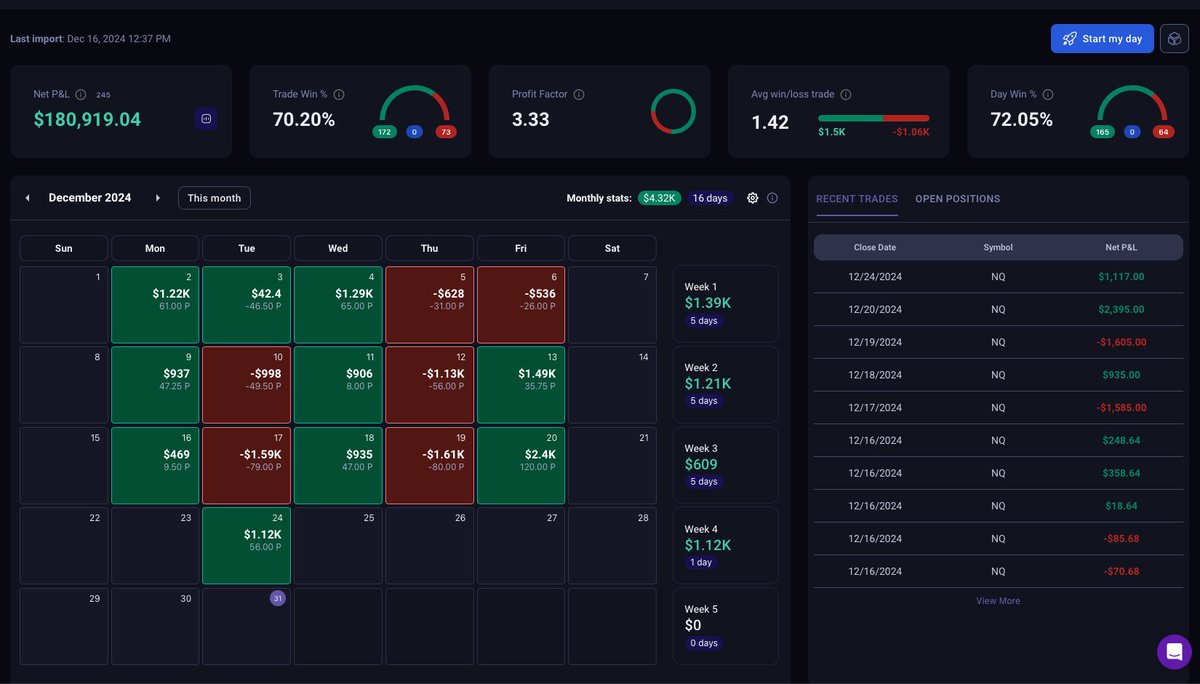This screenshot has height=684, width=1200.
Task: Select December 13 day showing $1.49K
Action: (x=521, y=385)
